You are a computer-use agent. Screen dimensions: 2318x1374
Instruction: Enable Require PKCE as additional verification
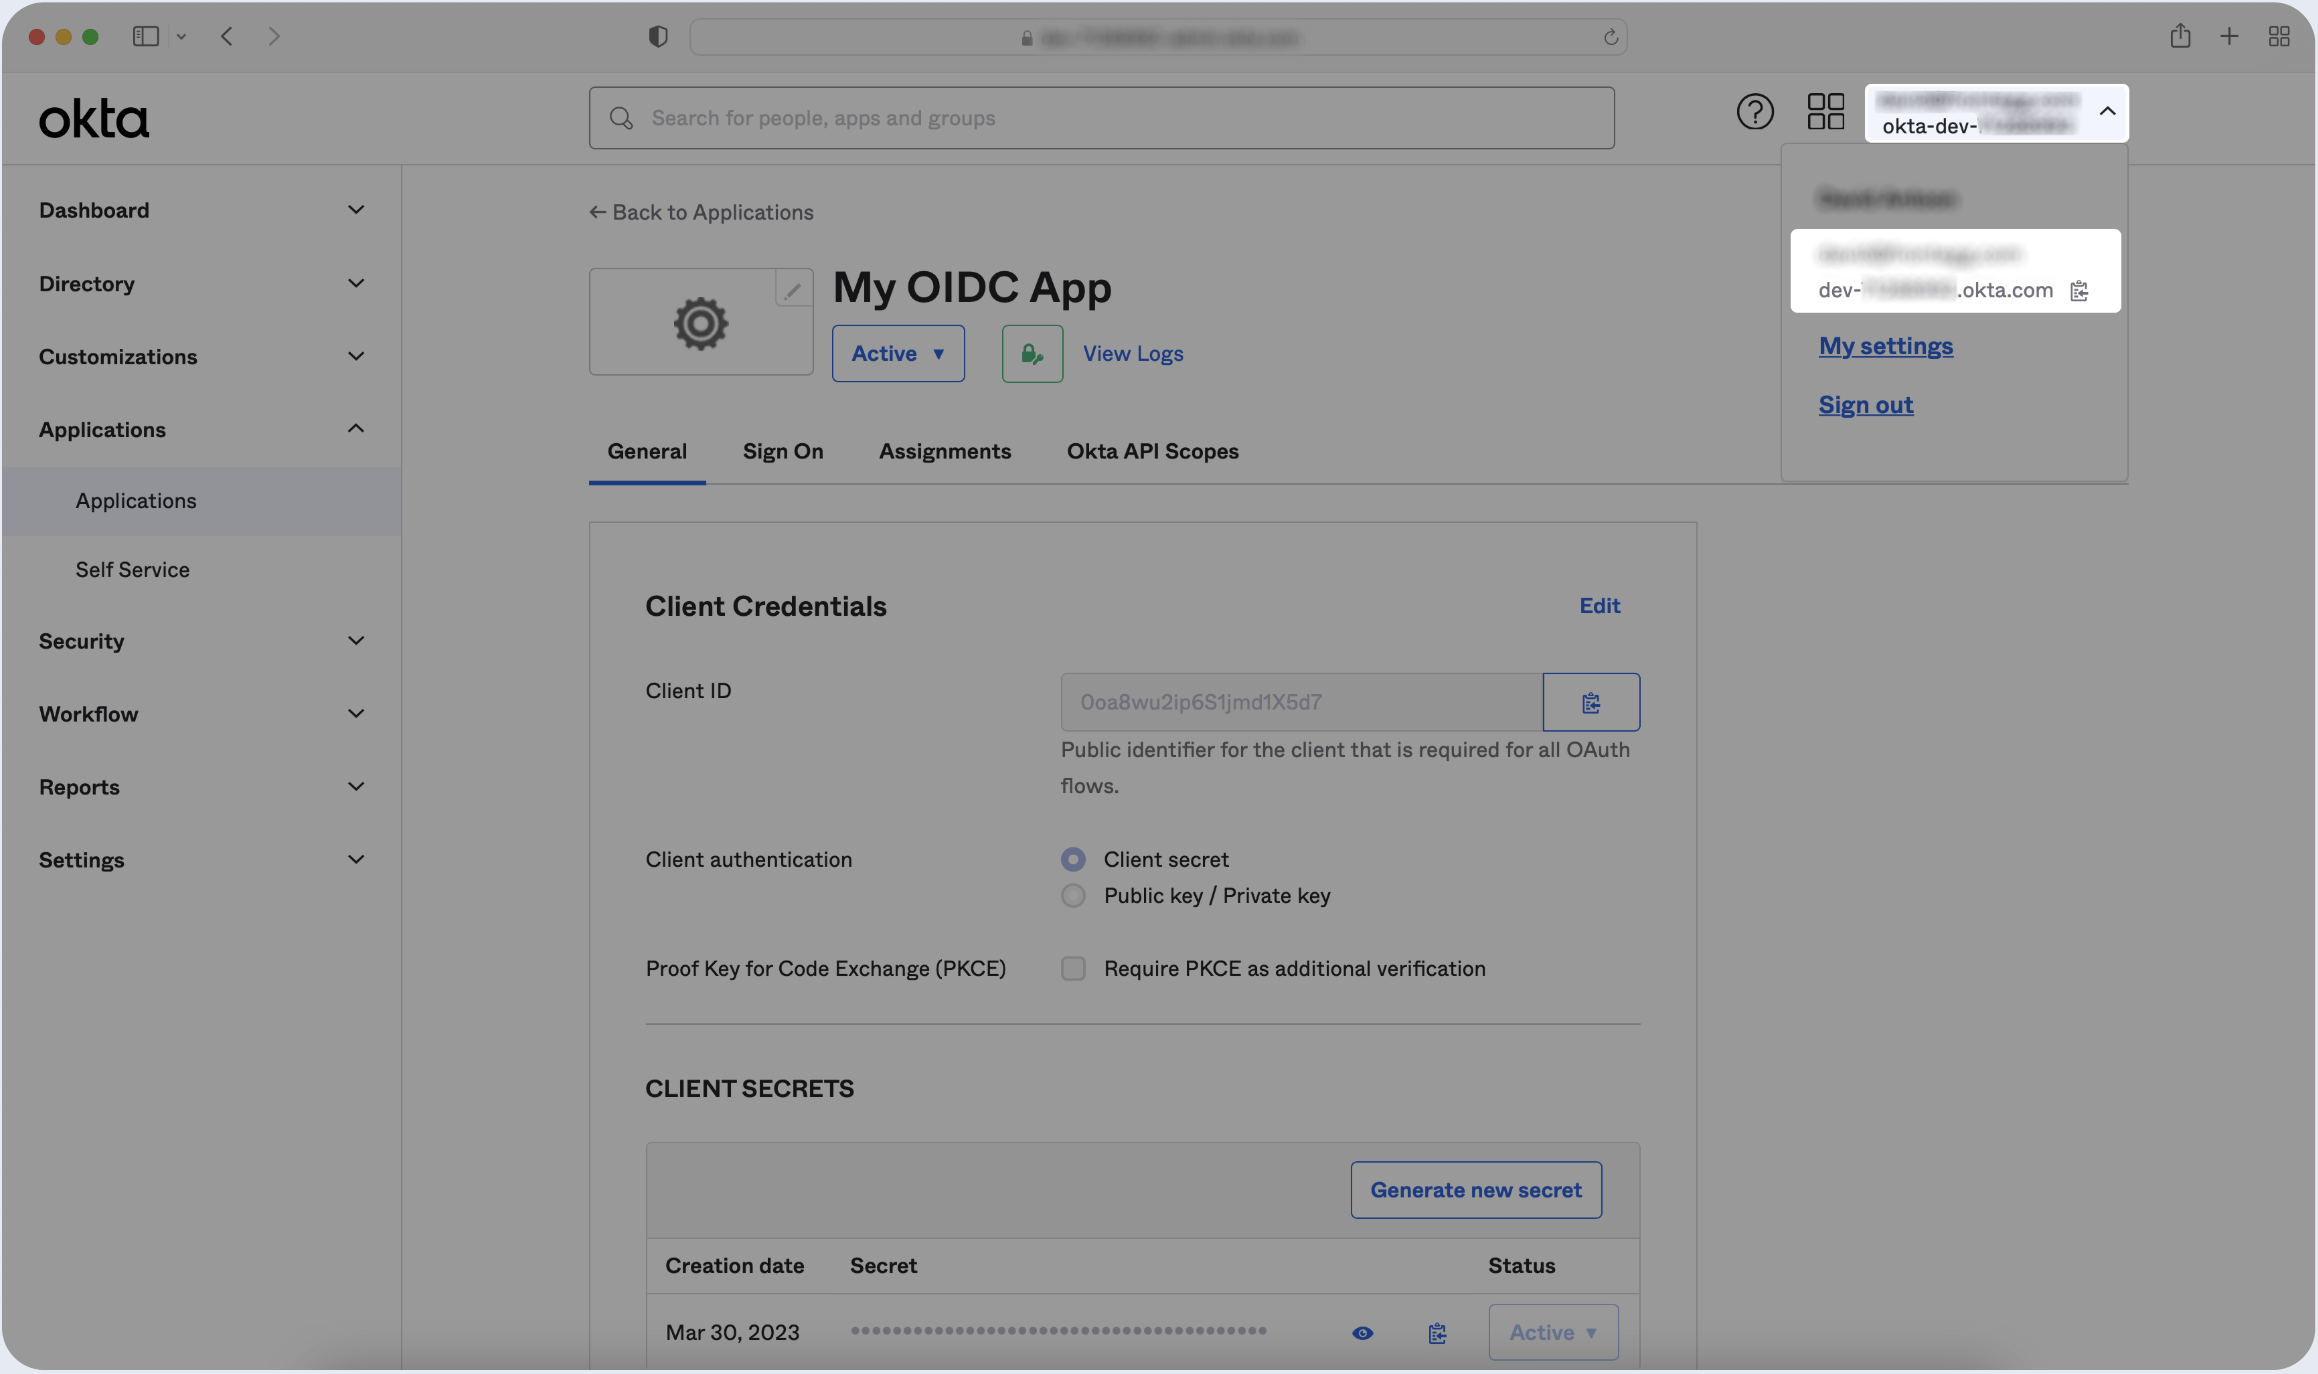pos(1073,968)
